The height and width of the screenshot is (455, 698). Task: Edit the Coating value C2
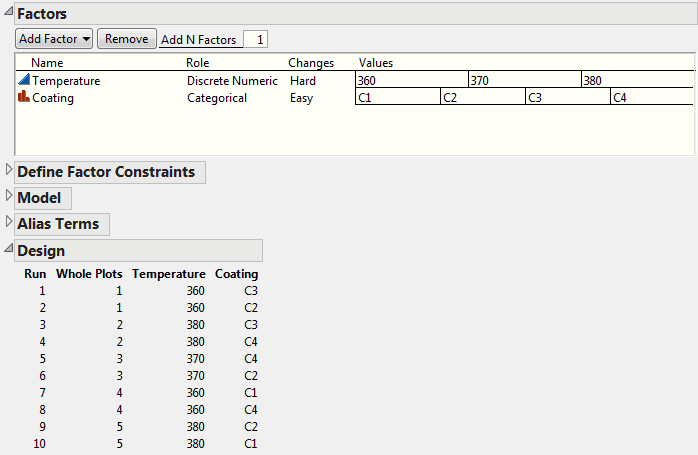(483, 97)
